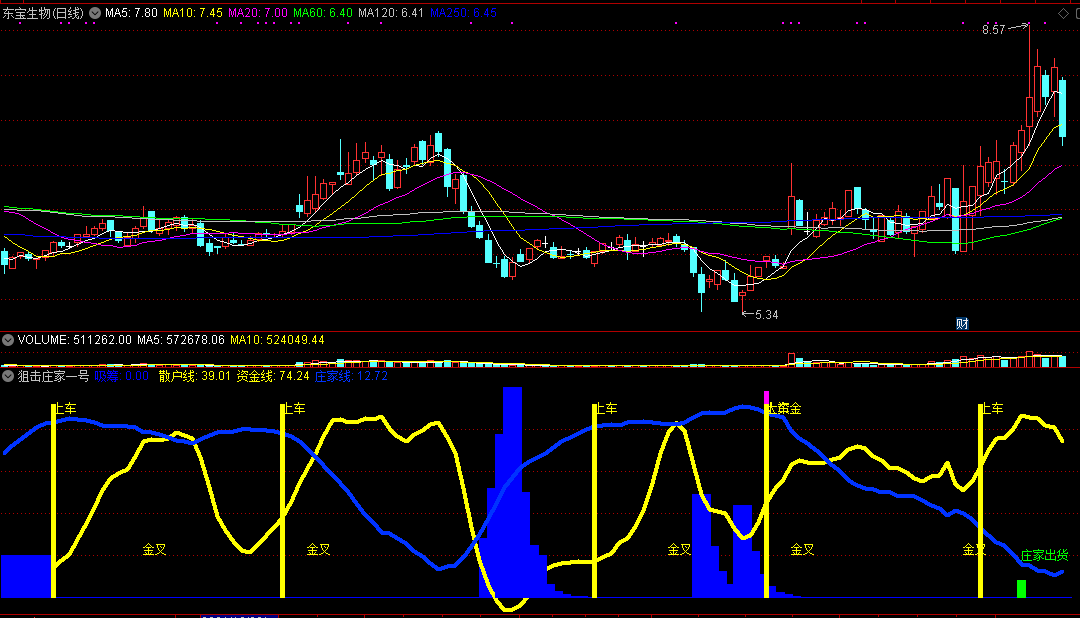Select the MA20: 7.00 label

click(x=258, y=13)
